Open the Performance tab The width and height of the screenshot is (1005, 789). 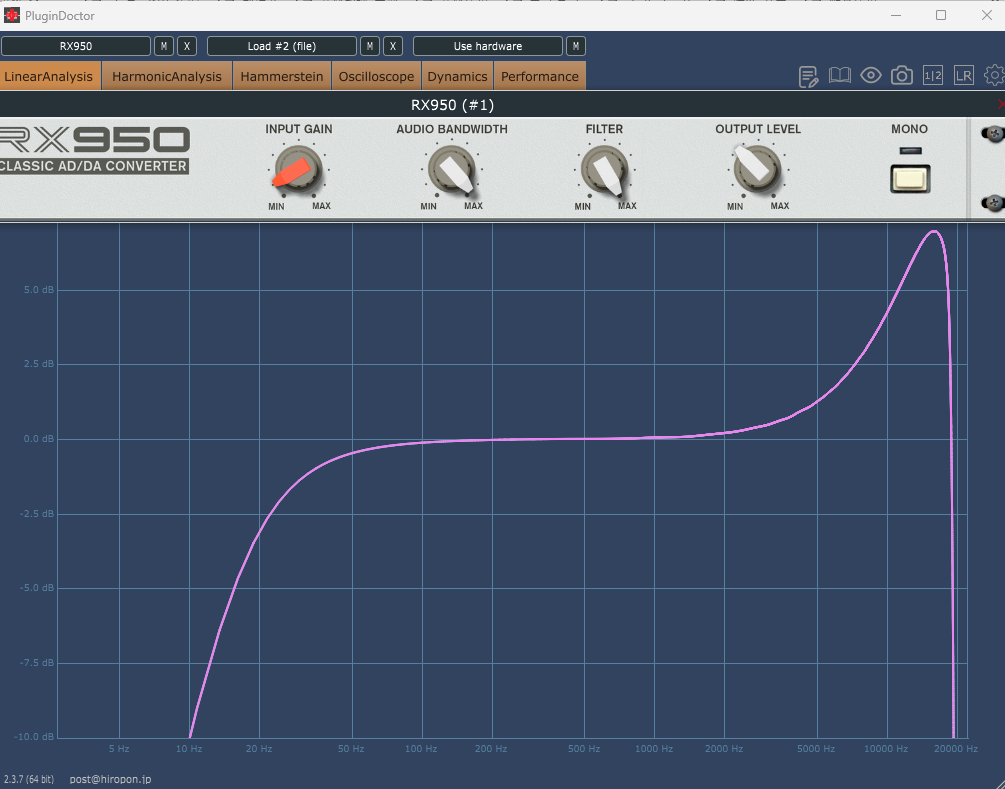(x=540, y=76)
